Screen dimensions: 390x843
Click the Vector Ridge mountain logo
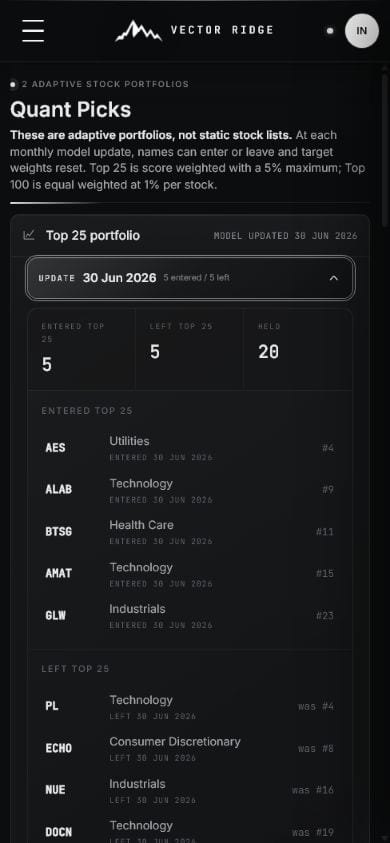tap(139, 31)
